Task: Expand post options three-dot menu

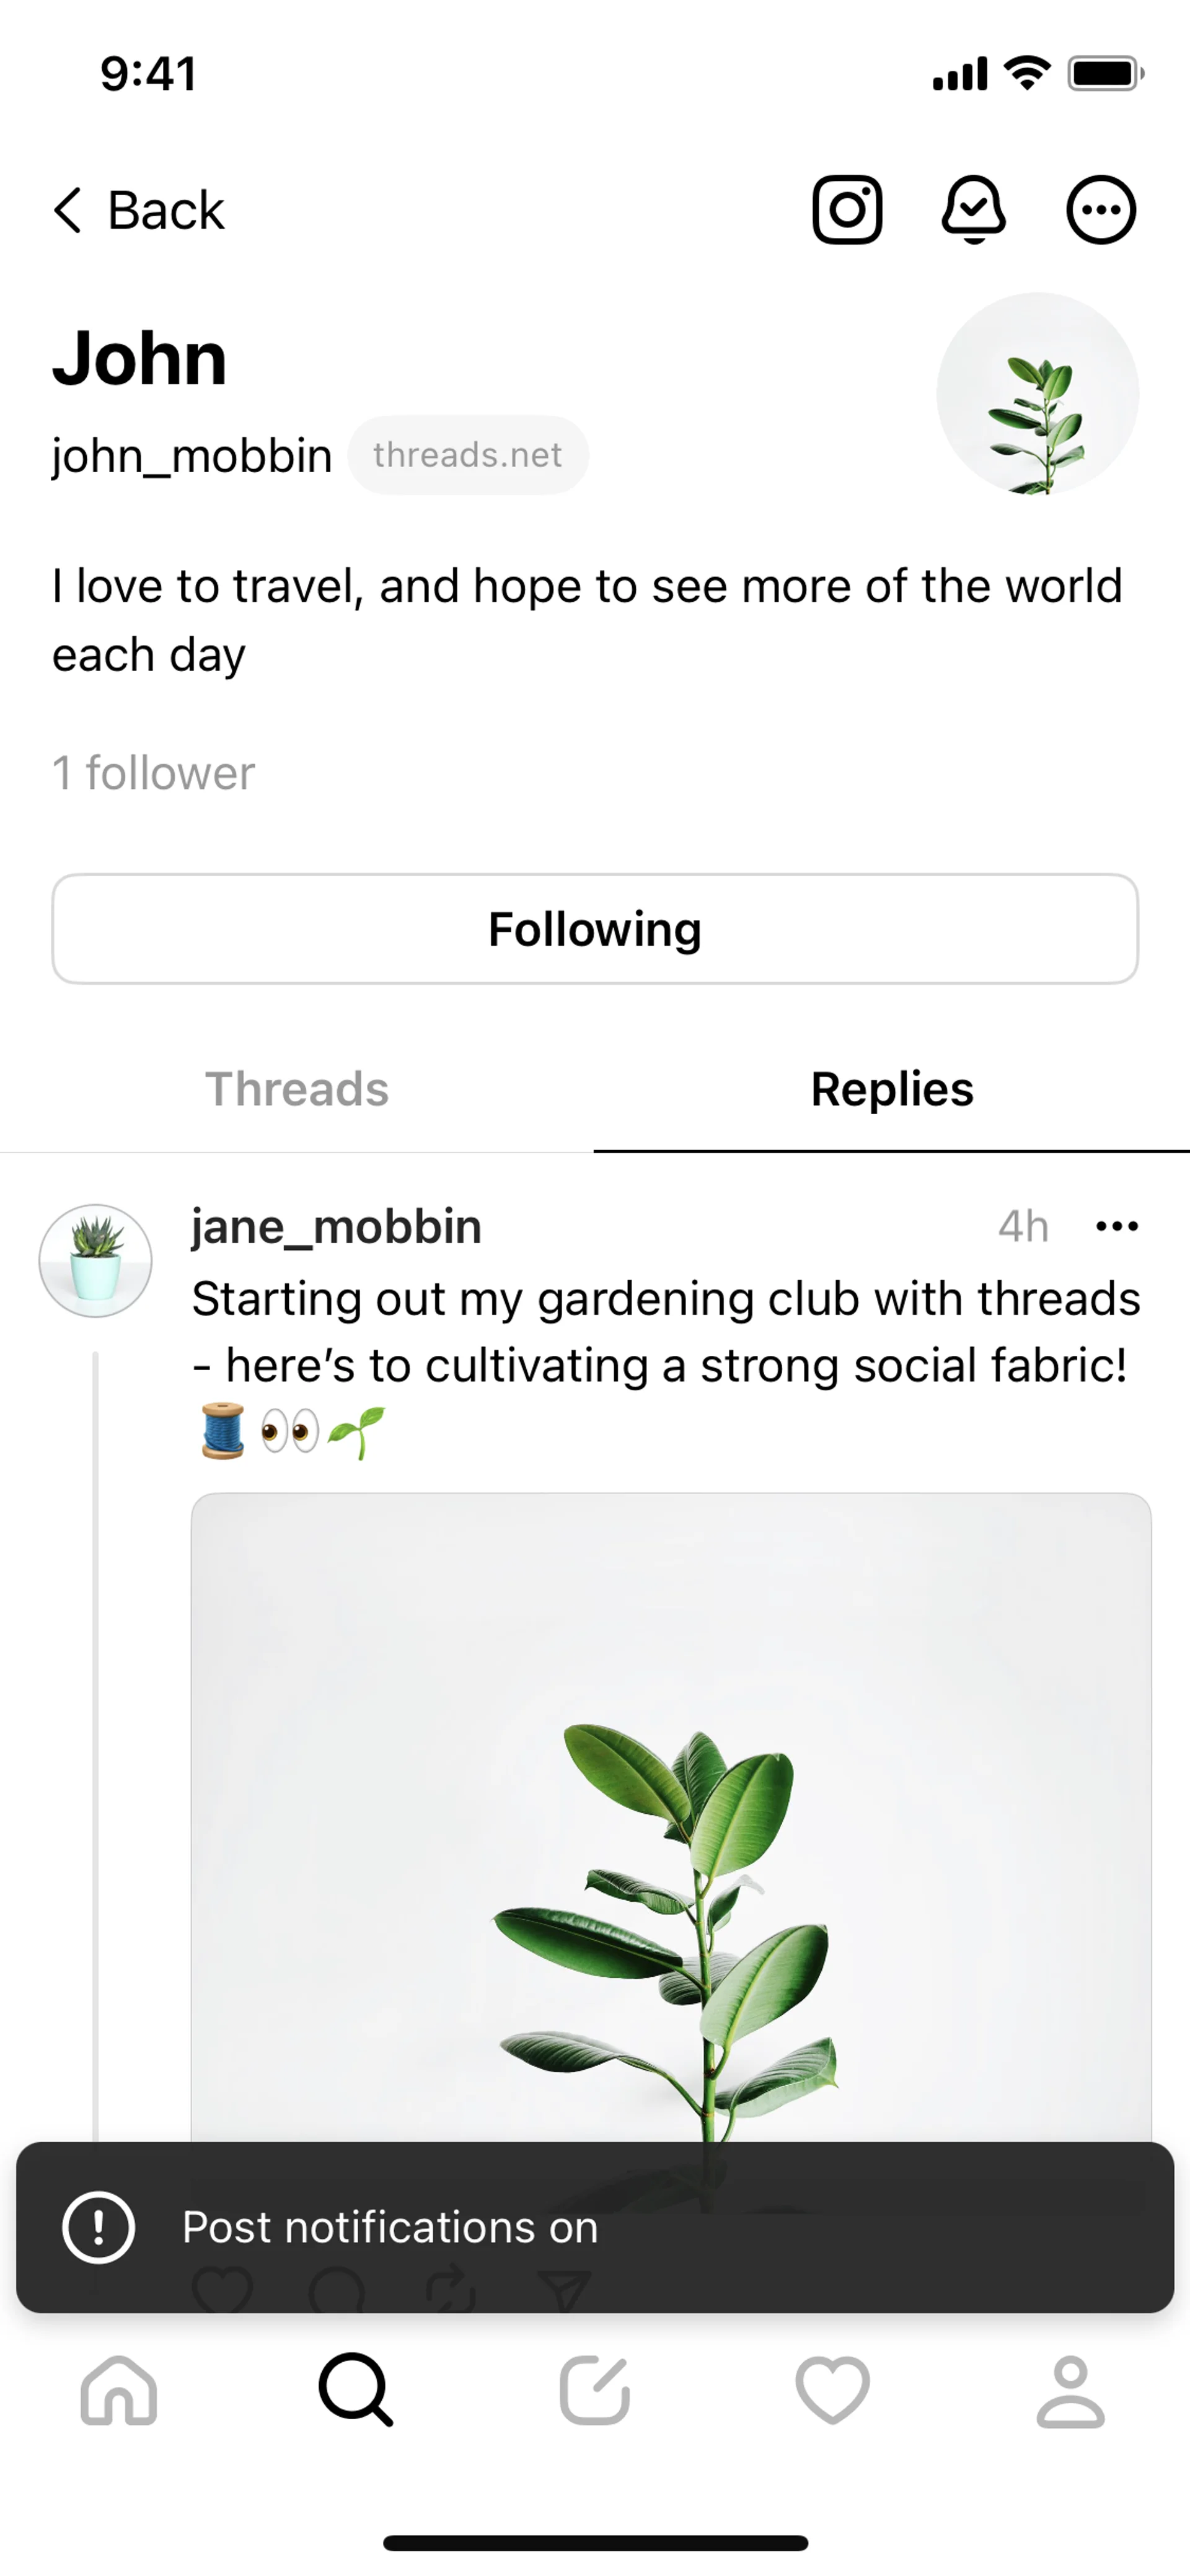Action: coord(1117,1227)
